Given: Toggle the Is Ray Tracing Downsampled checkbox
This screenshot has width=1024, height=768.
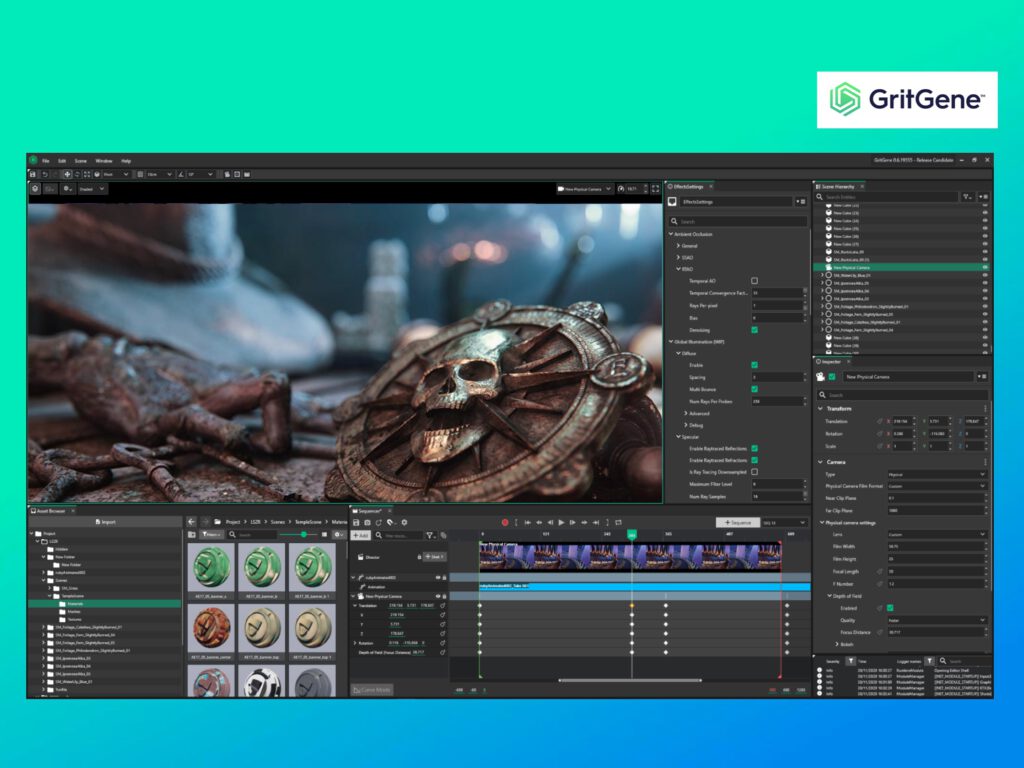Looking at the screenshot, I should coord(754,472).
